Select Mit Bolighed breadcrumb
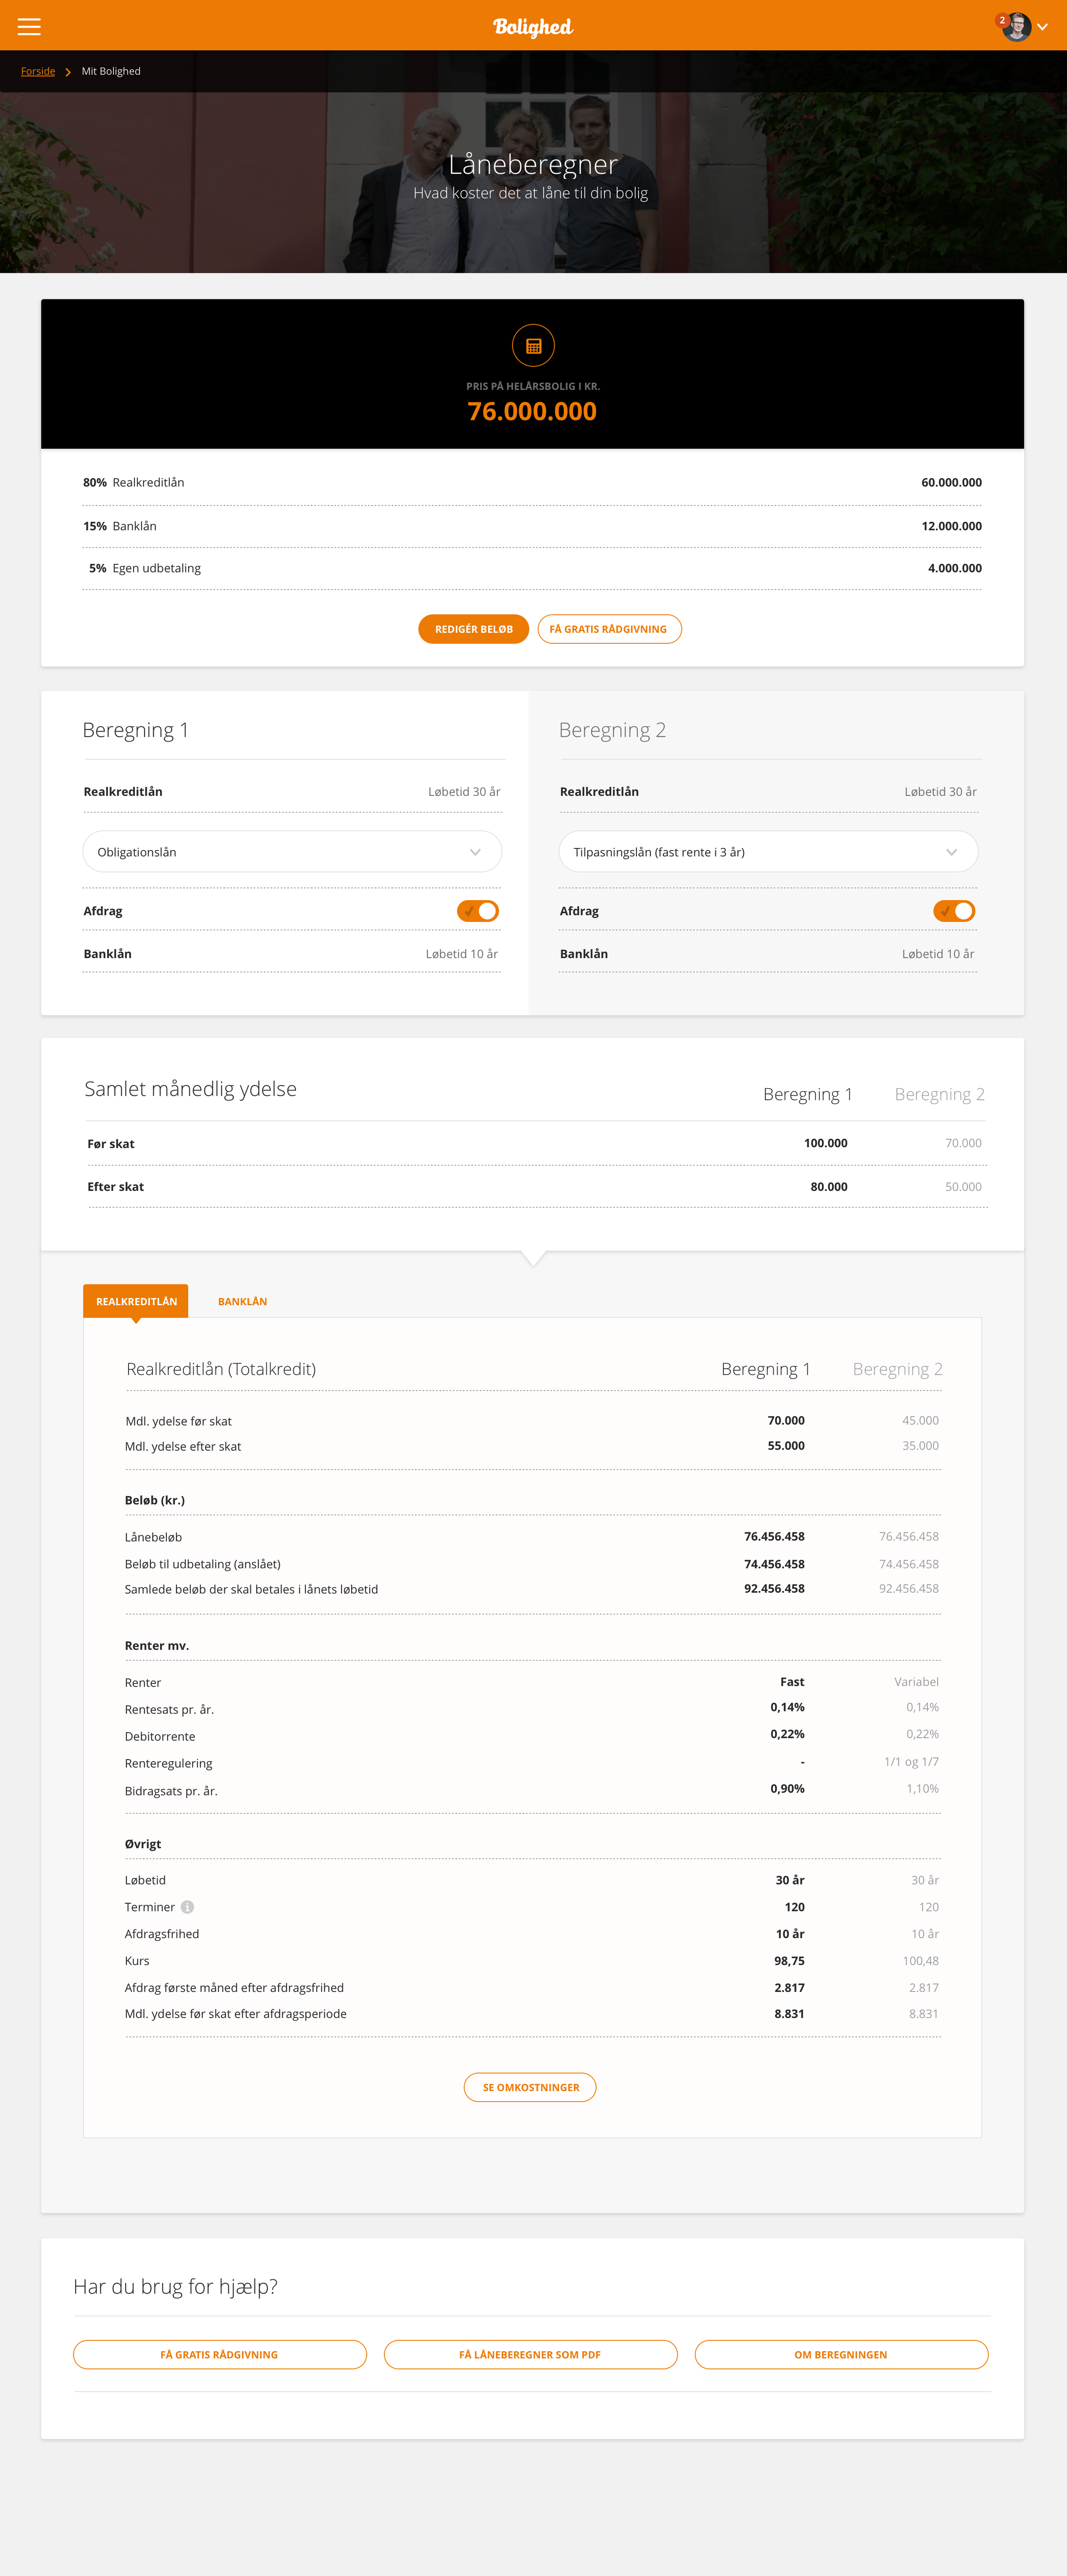This screenshot has width=1067, height=2576. 111,71
